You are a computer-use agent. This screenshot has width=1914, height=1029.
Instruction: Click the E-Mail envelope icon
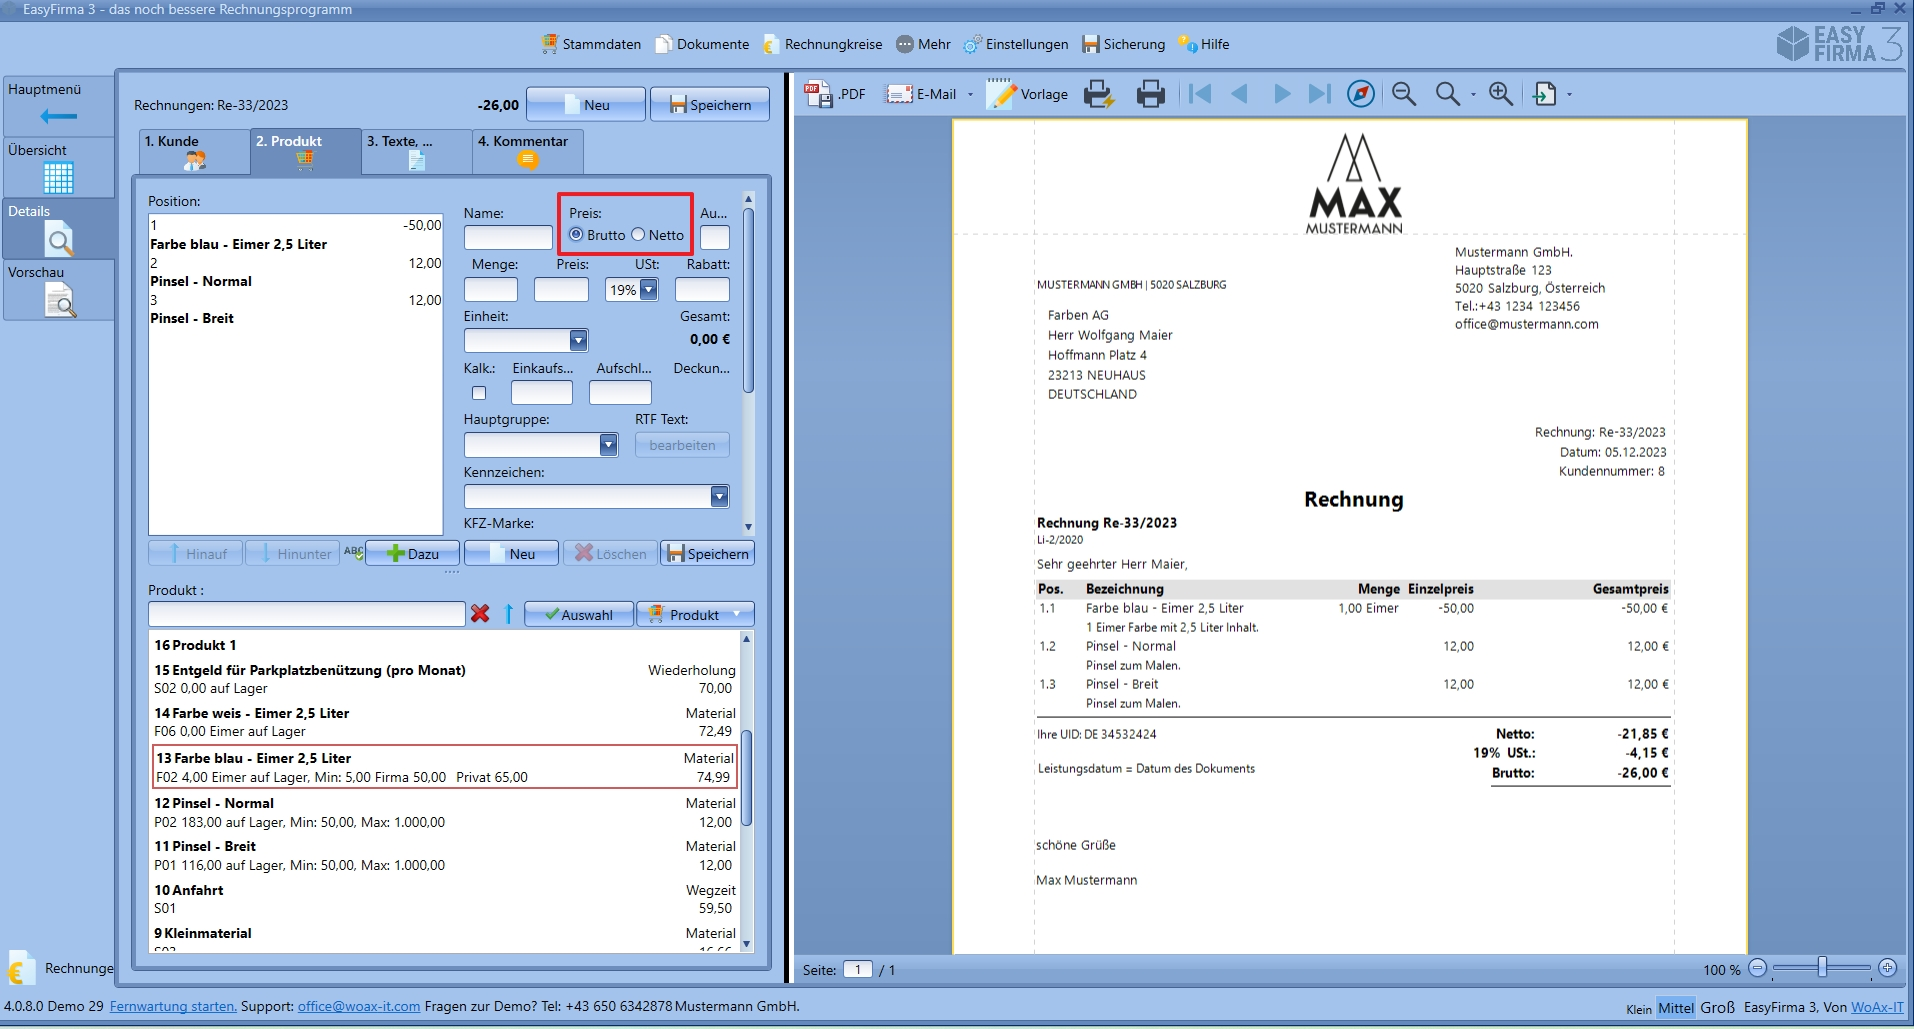pos(899,94)
